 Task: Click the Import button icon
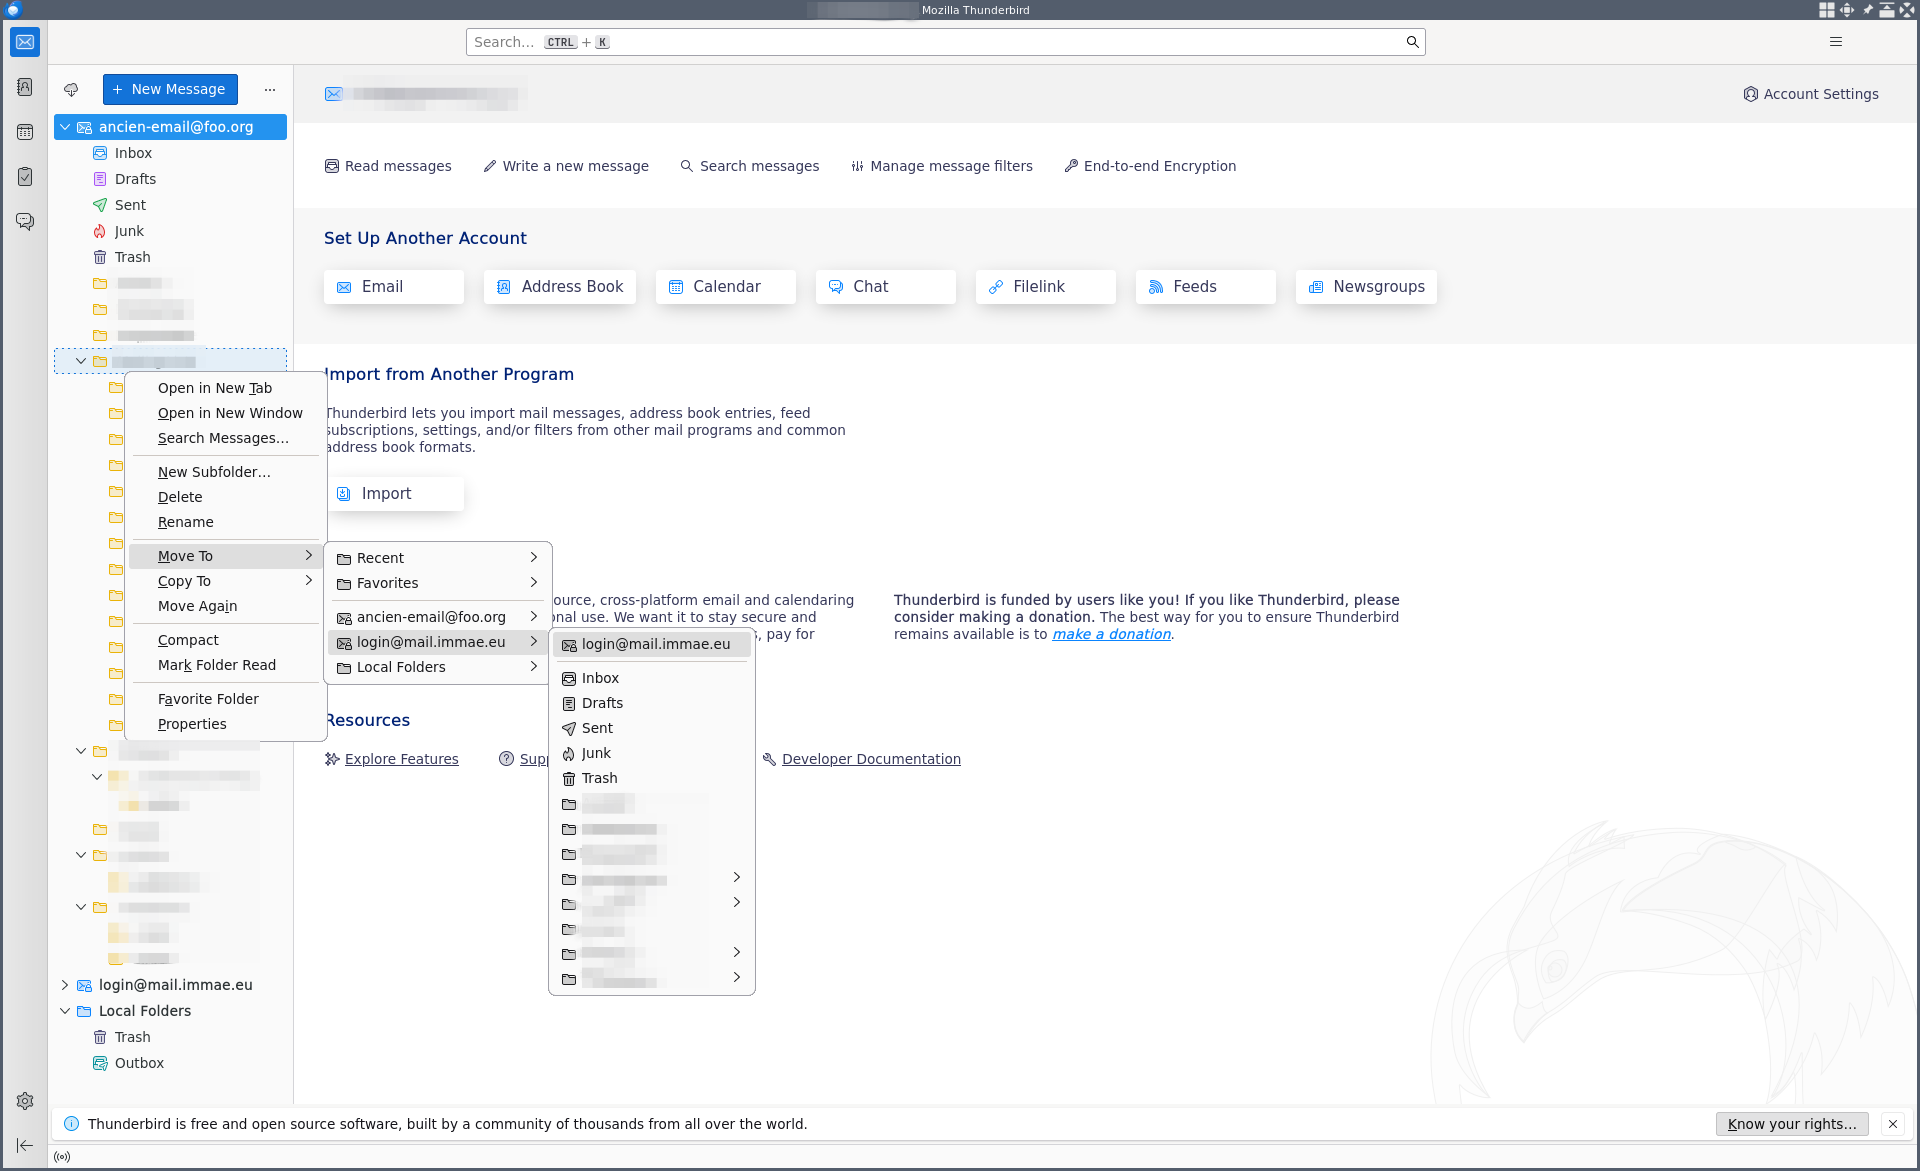(x=344, y=494)
